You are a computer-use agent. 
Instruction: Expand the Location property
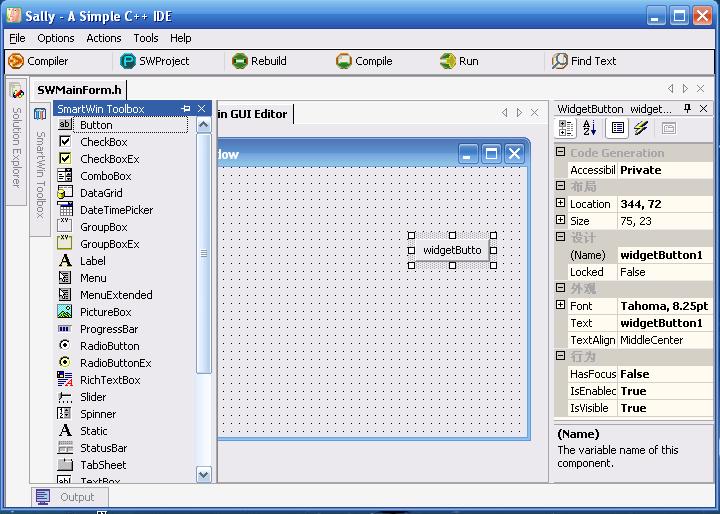[560, 203]
